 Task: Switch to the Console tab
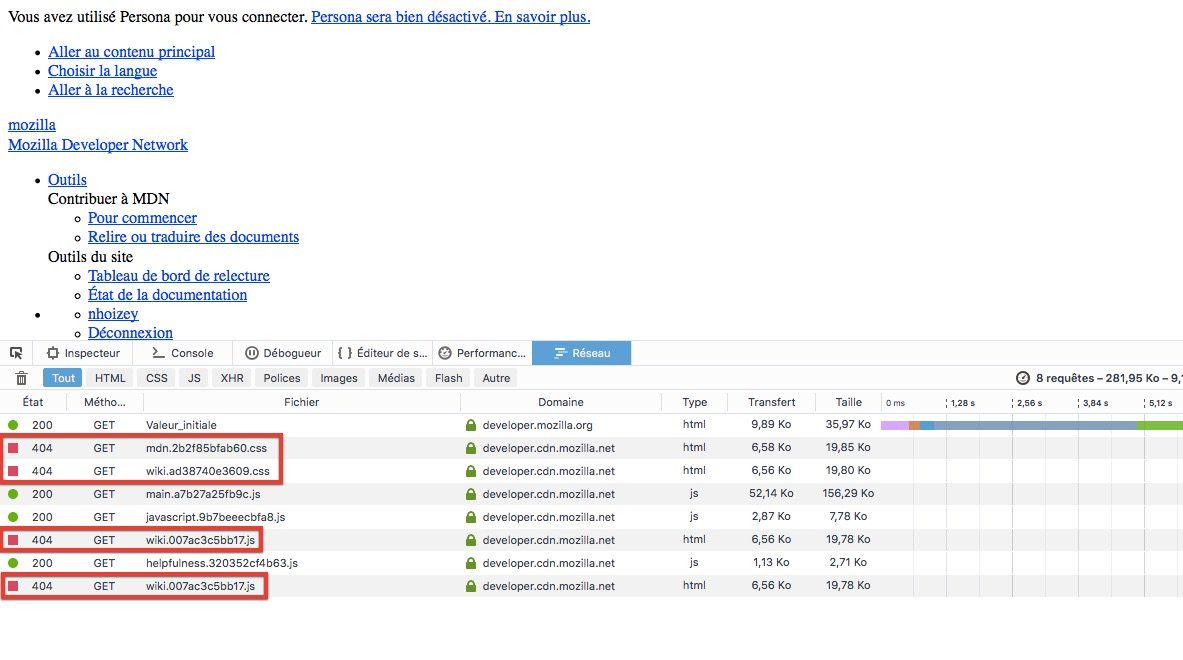point(182,353)
